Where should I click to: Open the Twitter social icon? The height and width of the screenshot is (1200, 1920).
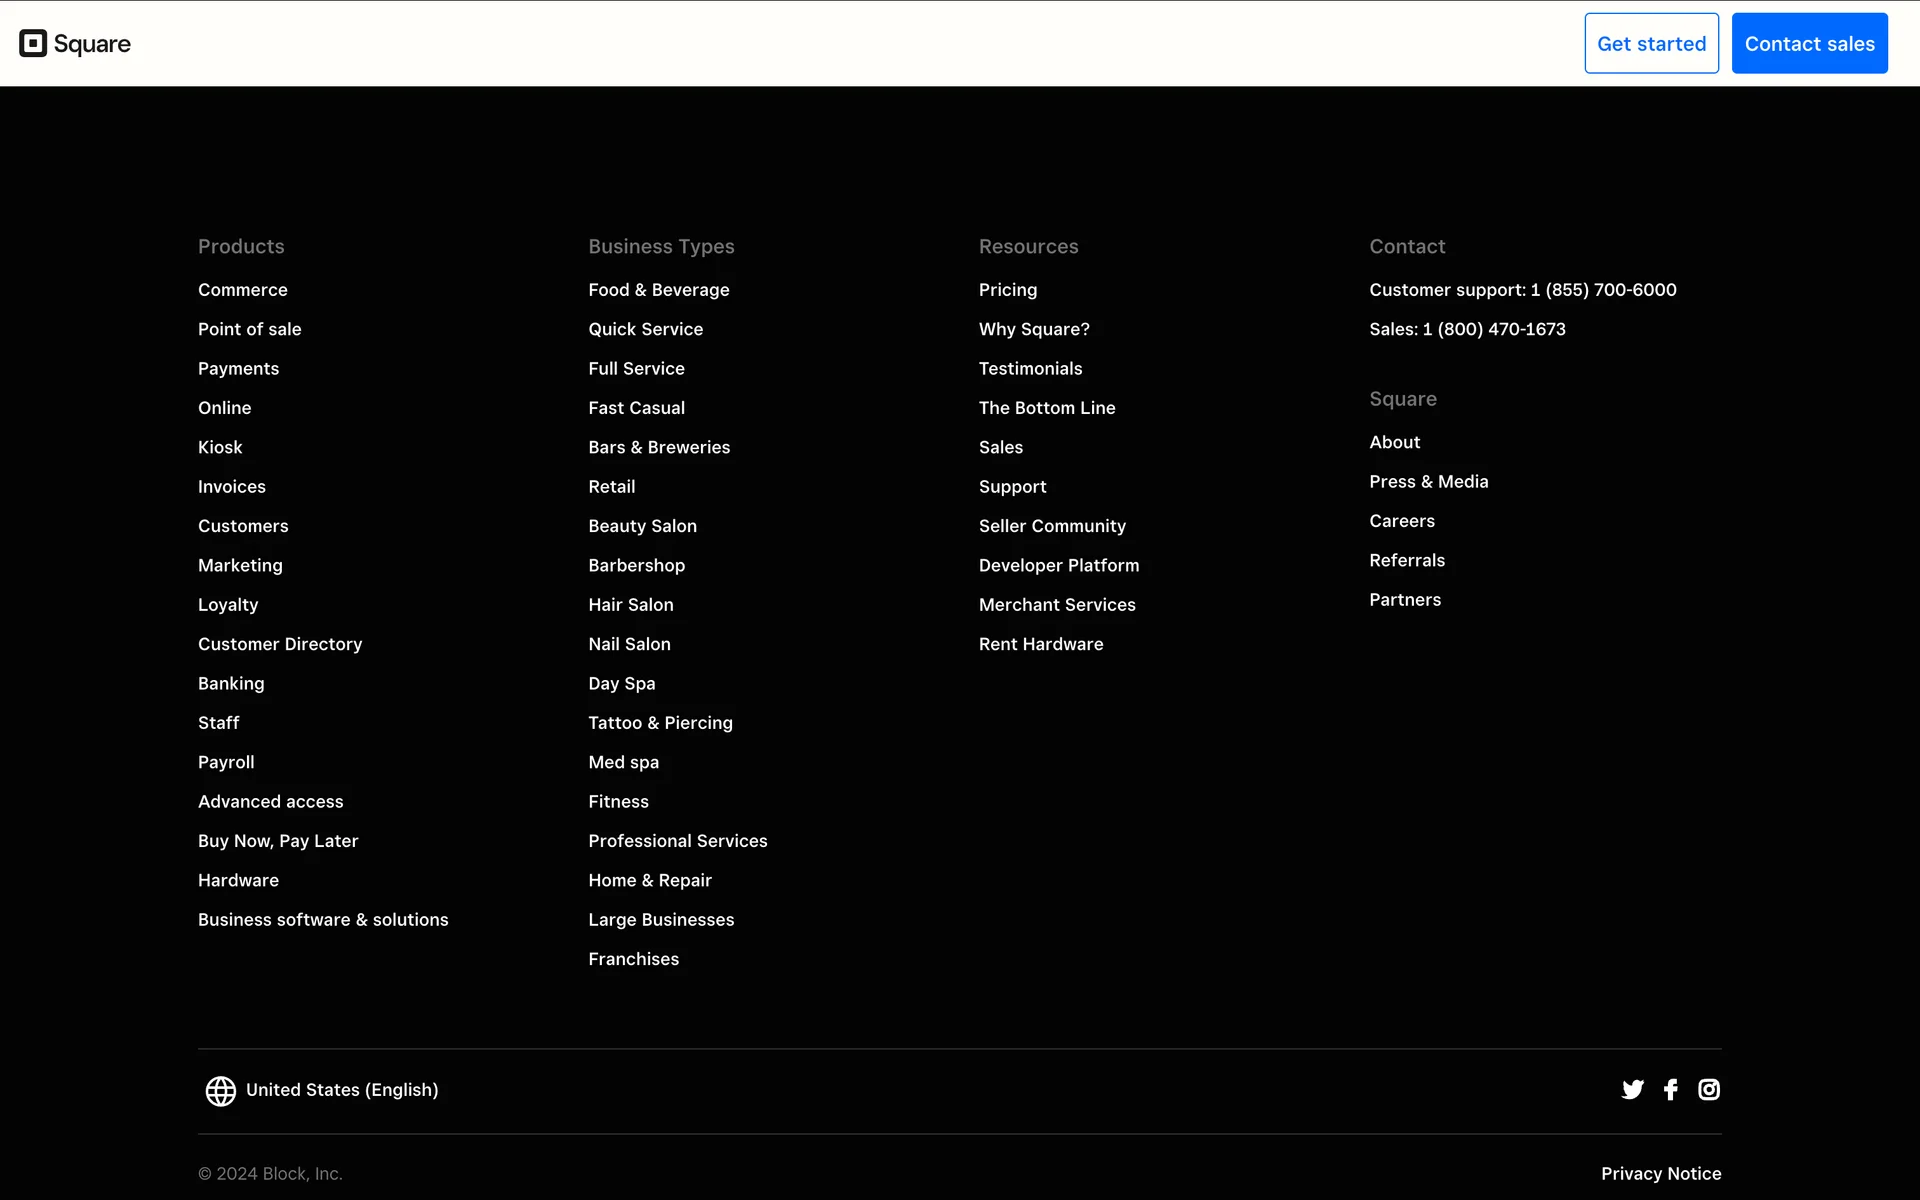[1632, 1089]
